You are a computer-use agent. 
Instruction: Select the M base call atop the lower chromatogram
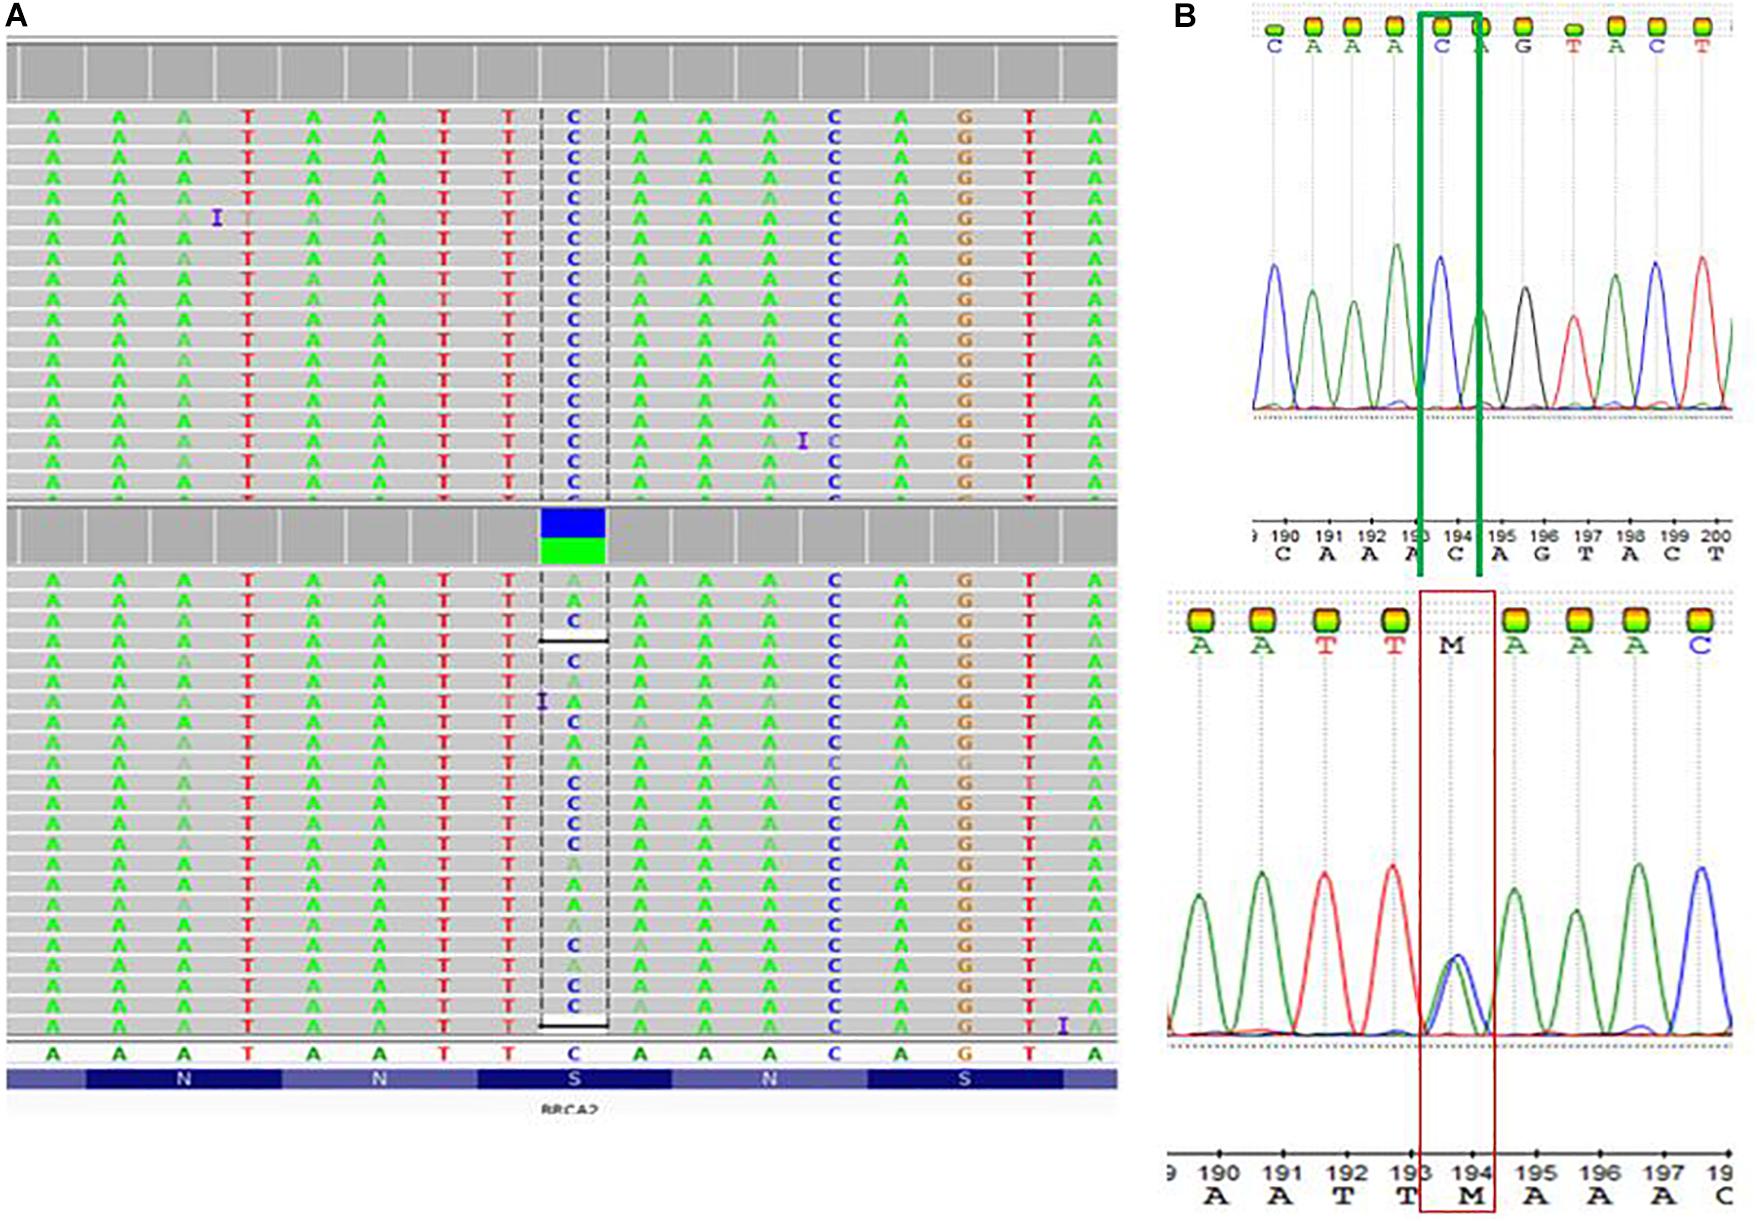(x=1451, y=646)
